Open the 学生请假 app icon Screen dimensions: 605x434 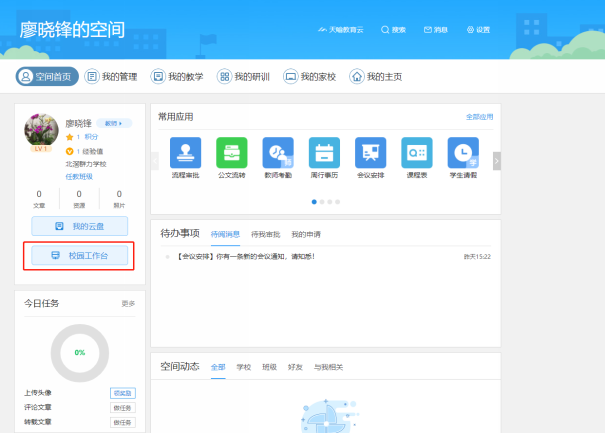[x=463, y=153]
